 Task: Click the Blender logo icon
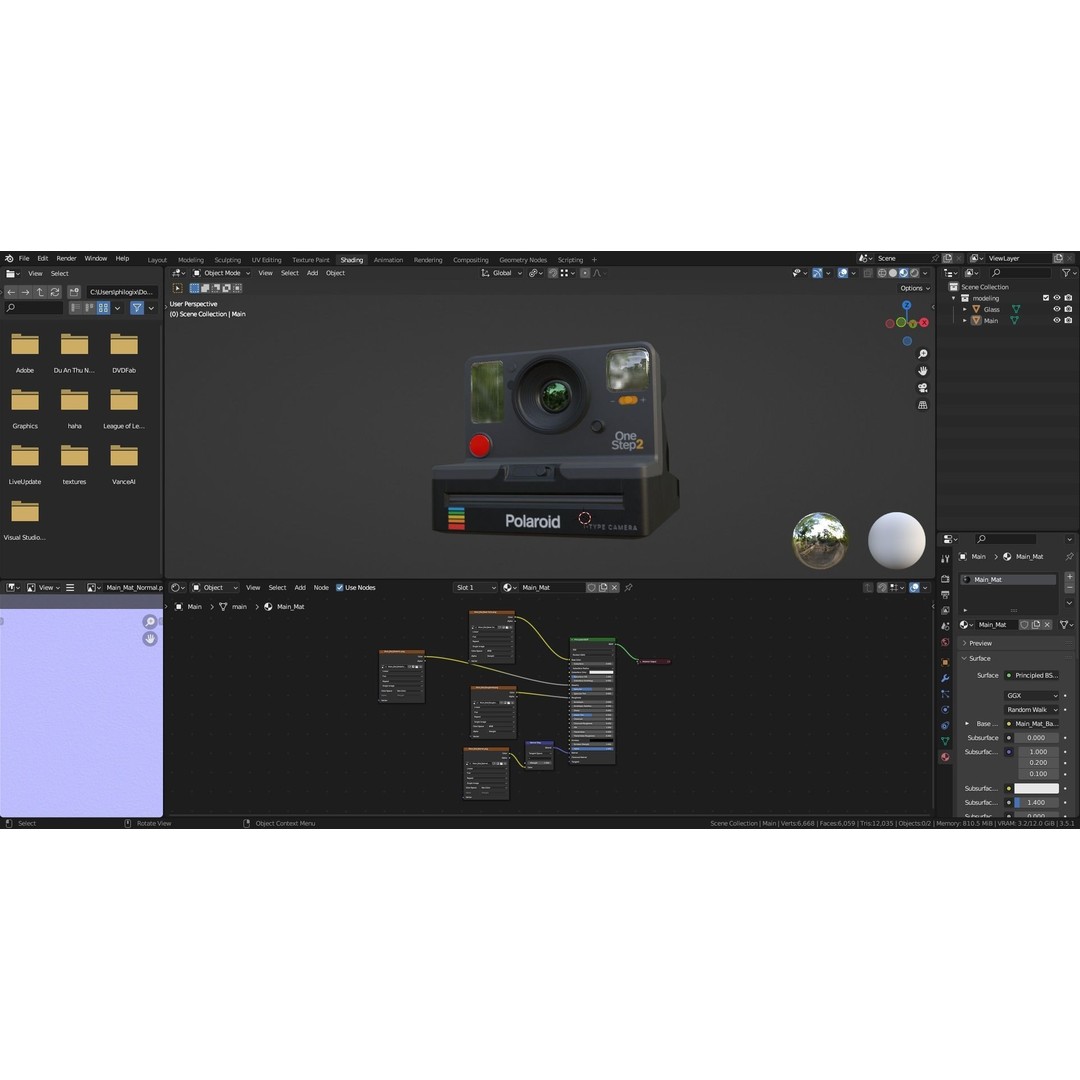click(9, 258)
